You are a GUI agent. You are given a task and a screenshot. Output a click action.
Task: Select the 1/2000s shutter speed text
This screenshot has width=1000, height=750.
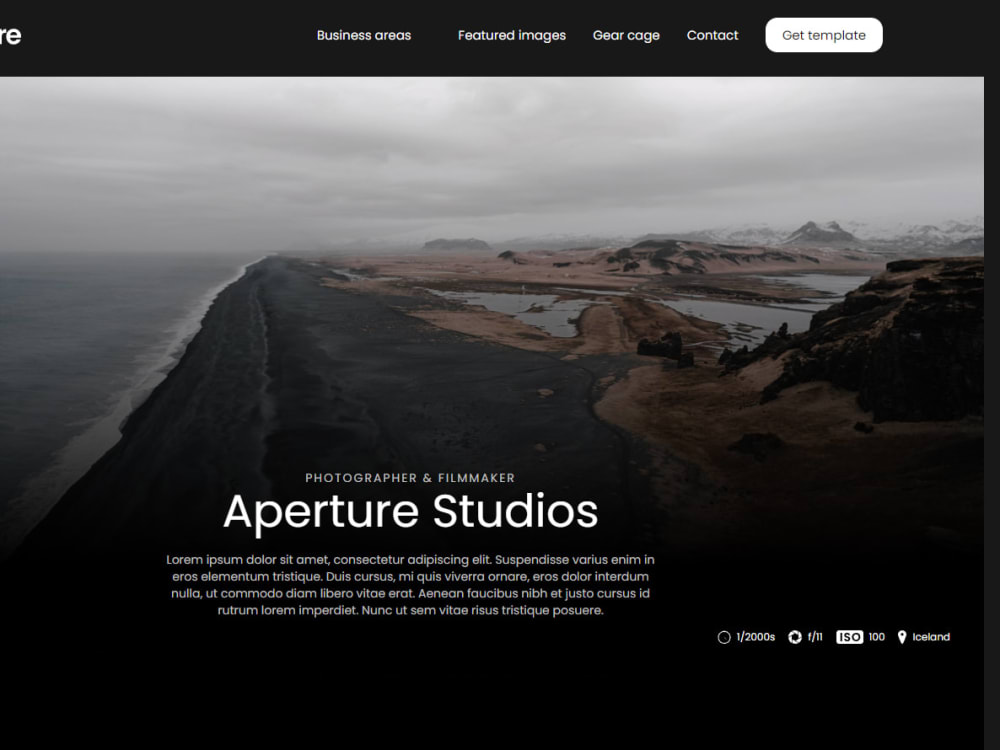pos(755,637)
